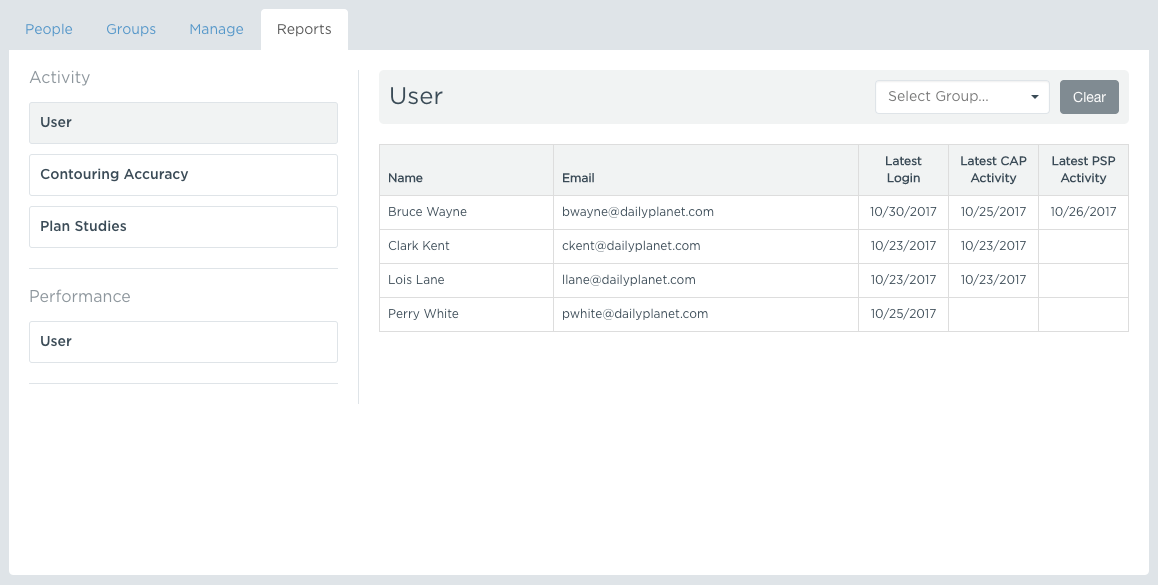
Task: Click the Latest PSP Activity header
Action: [x=1083, y=169]
